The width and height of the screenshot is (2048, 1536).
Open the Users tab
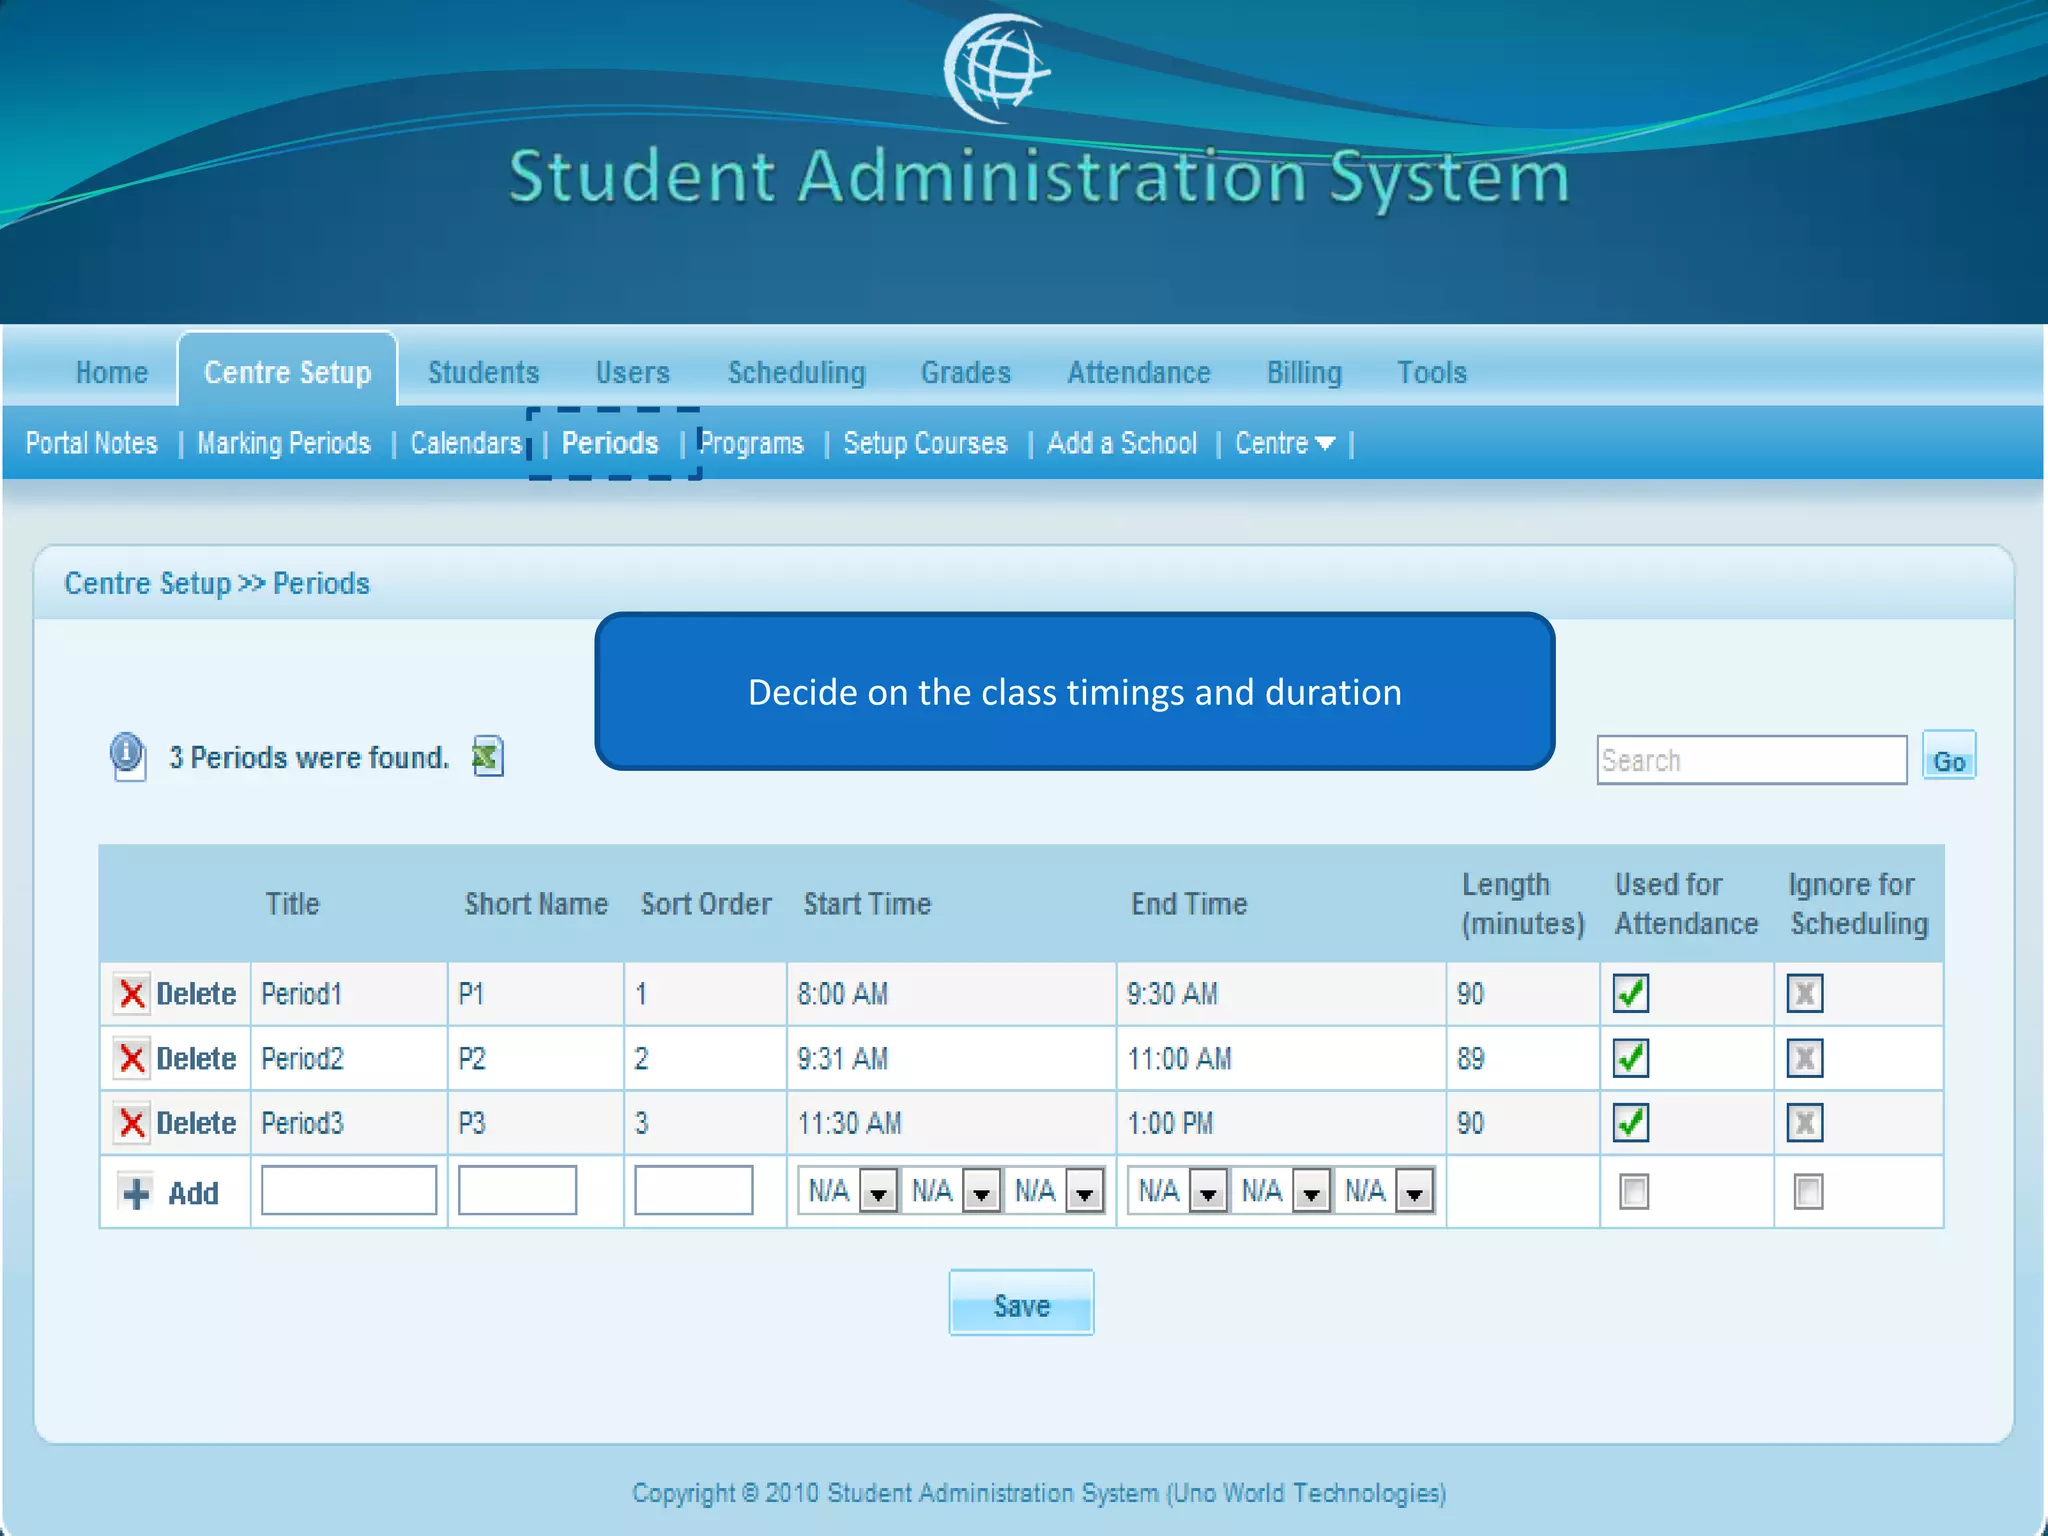[x=633, y=372]
